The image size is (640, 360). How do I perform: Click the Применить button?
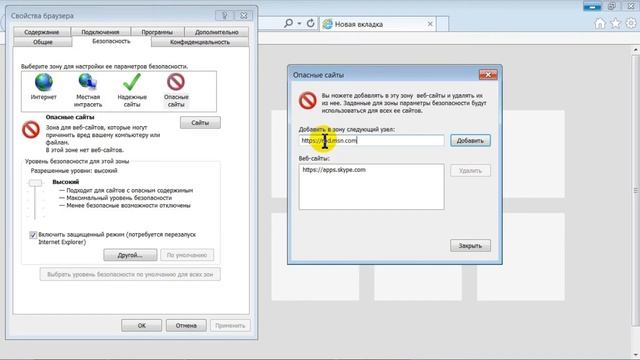click(230, 325)
